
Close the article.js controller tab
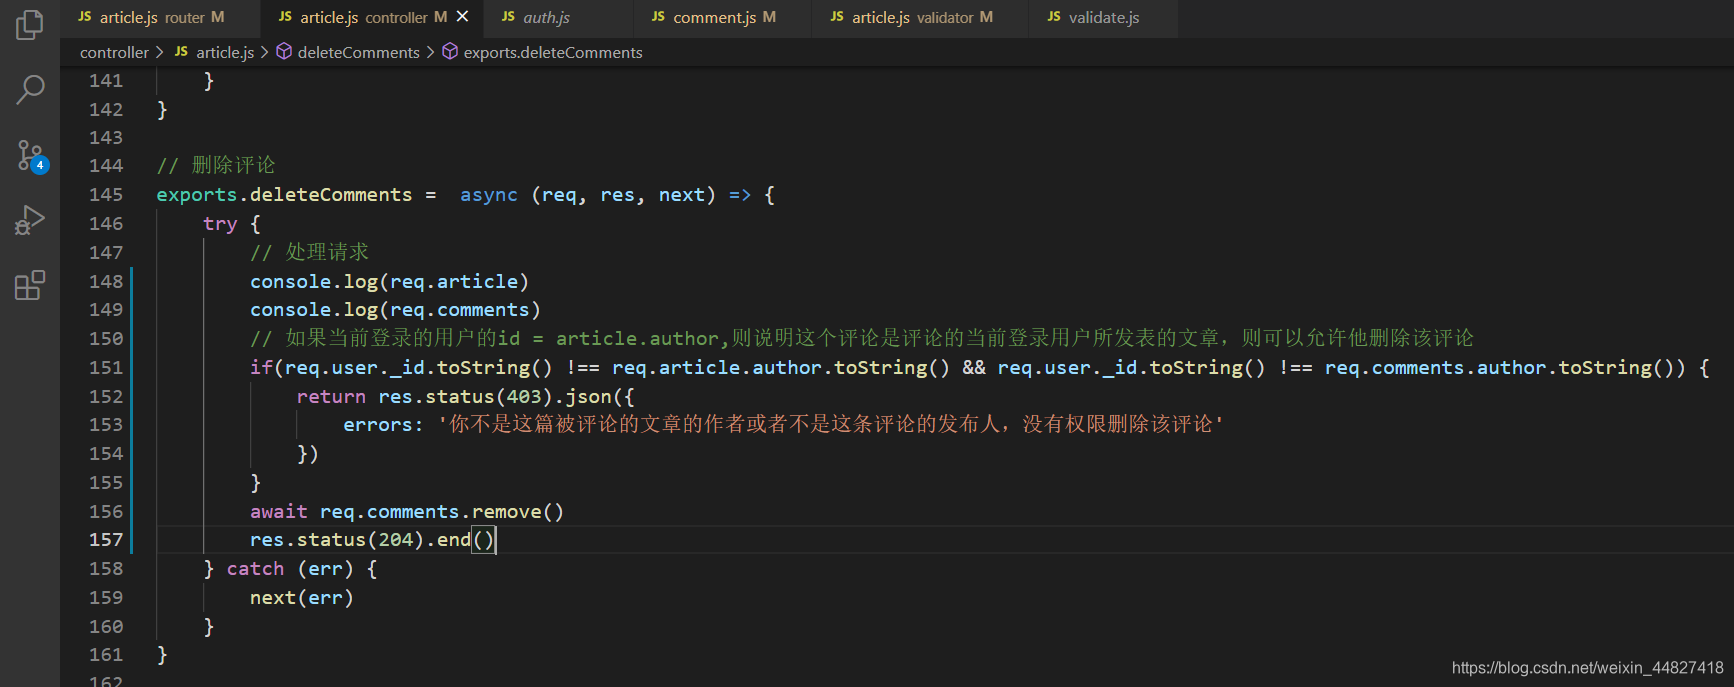(x=462, y=17)
